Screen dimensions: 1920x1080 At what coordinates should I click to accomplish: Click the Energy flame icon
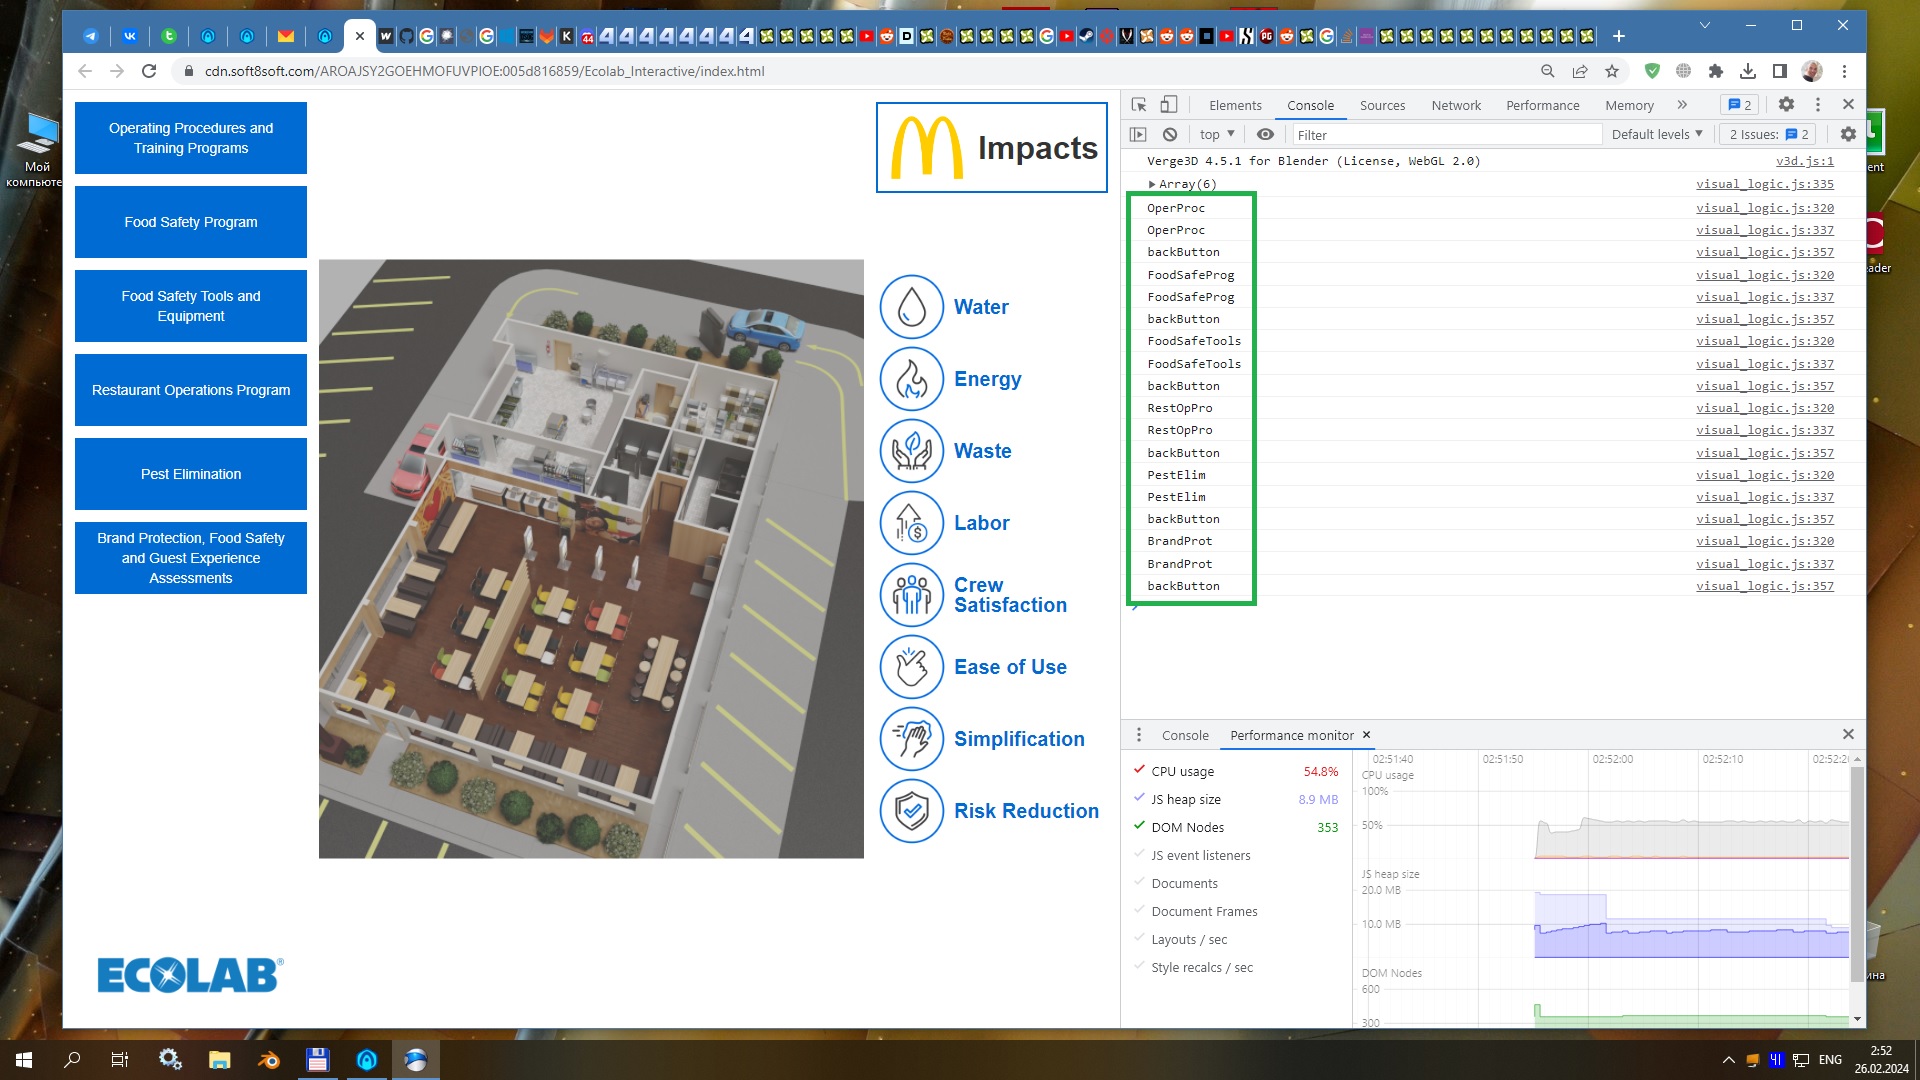911,379
